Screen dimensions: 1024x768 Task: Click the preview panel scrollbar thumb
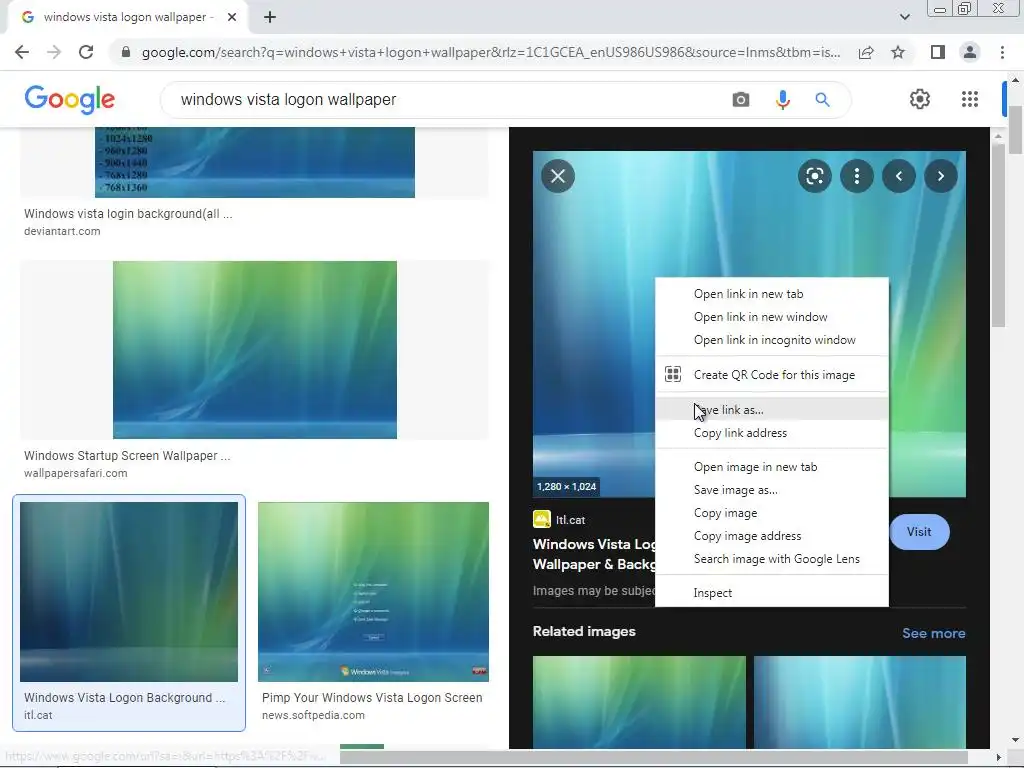[x=998, y=235]
